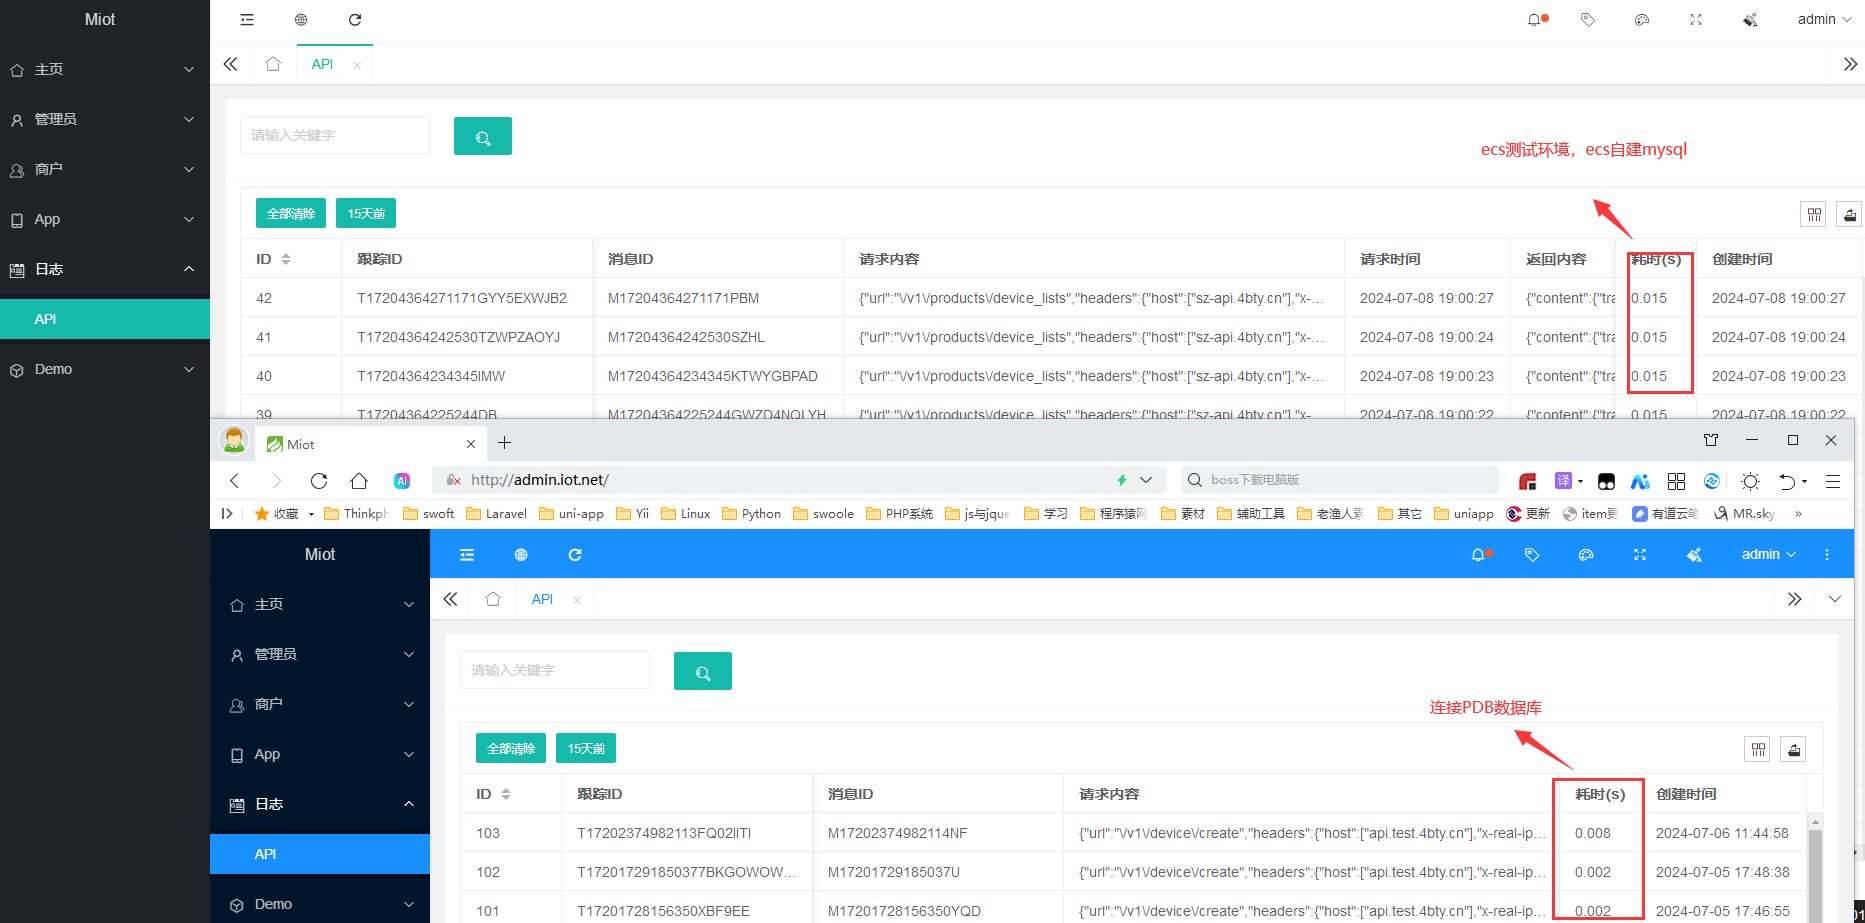
Task: Select API item in background sidebar
Action: [105, 319]
